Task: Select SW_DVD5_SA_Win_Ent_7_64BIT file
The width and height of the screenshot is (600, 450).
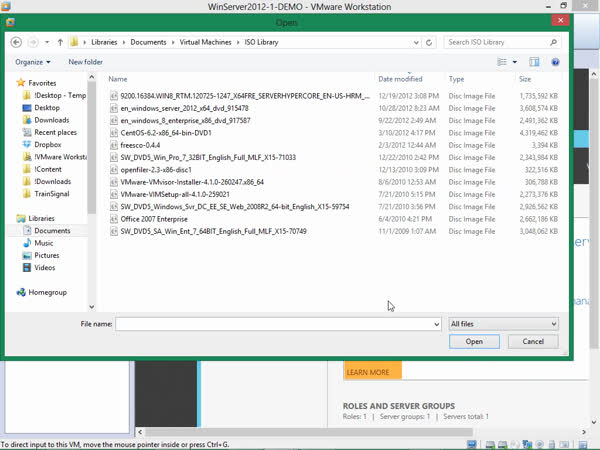Action: (x=214, y=231)
